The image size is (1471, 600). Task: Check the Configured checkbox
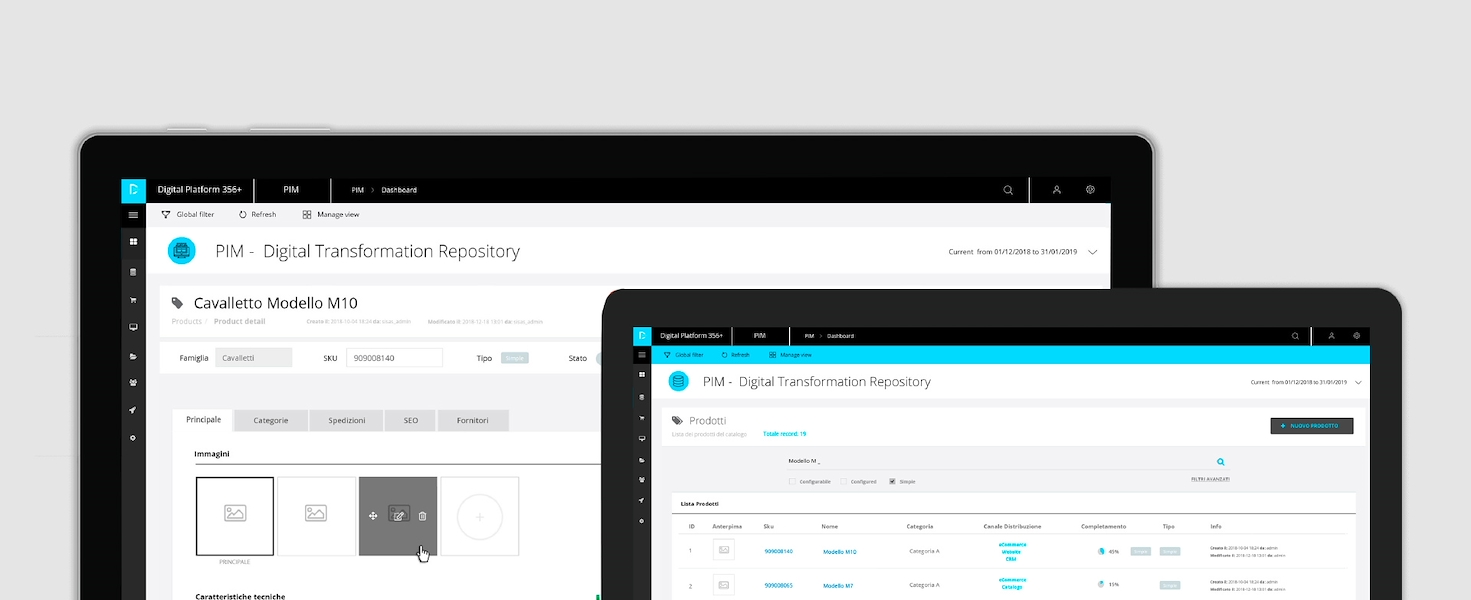[843, 482]
